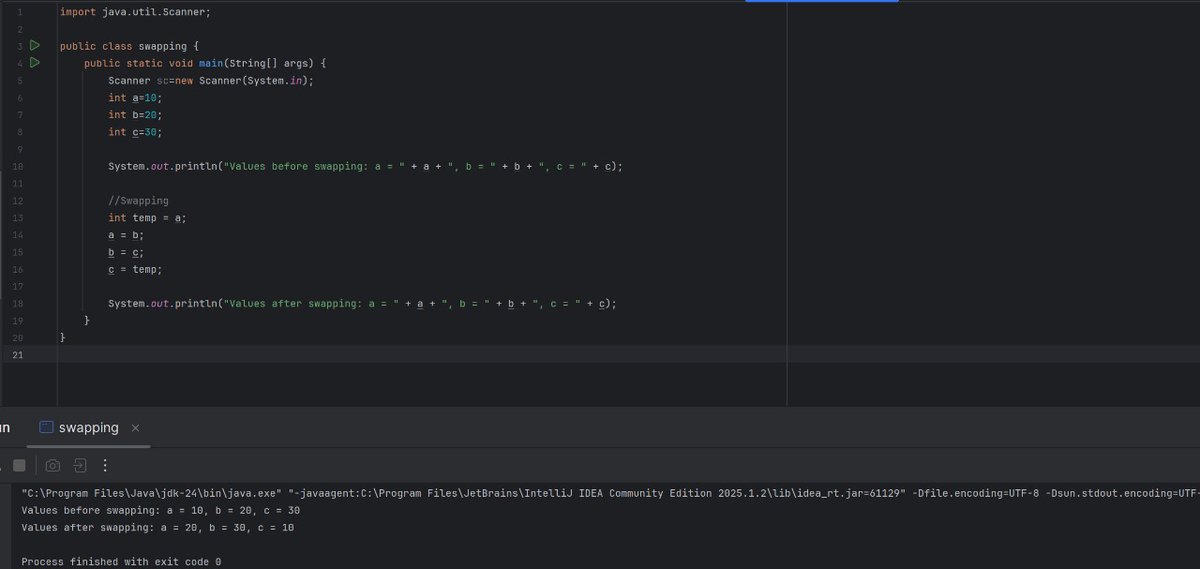Run main method via gutter arrow on line 4
Viewport: 1200px width, 569px height.
pyautogui.click(x=35, y=63)
